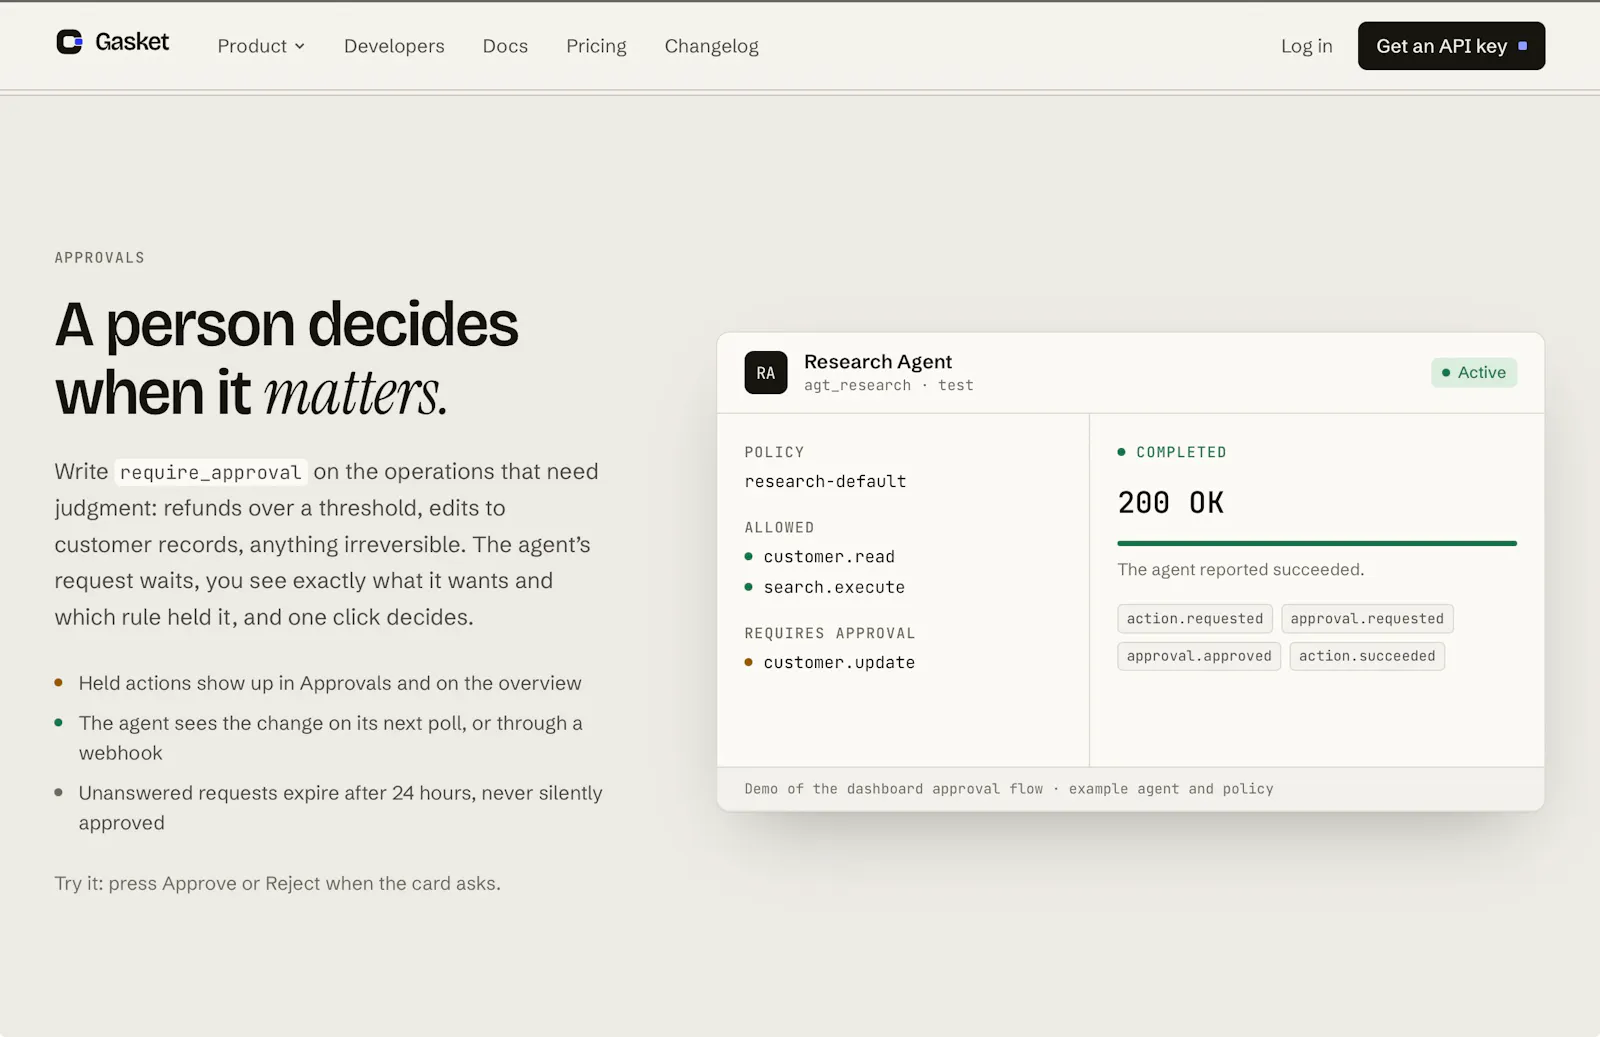Click 'Unanswered requests expire after 24 hours' bullet
Screen dimensions: 1600x1037
click(341, 808)
